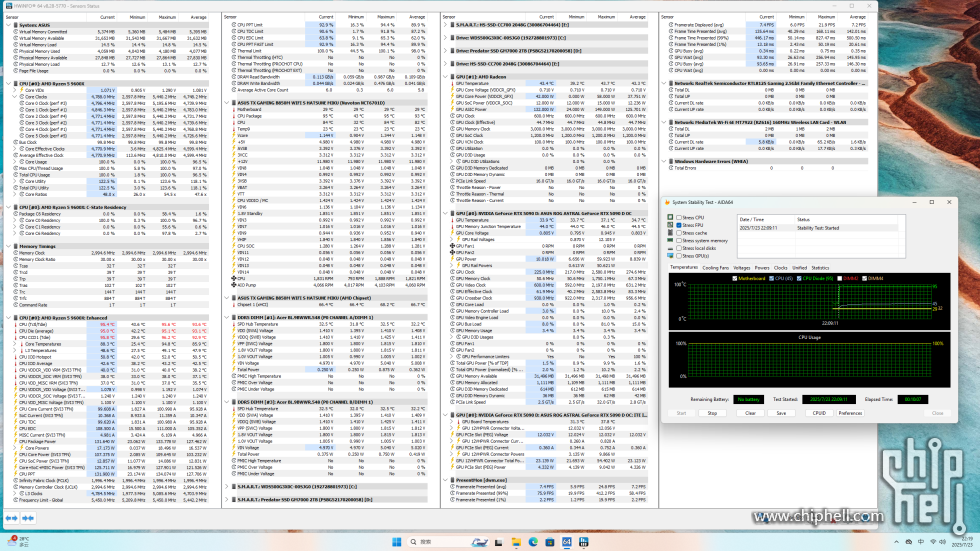Expand the Core VIDs row
This screenshot has width=980, height=551.
pos(15,90)
